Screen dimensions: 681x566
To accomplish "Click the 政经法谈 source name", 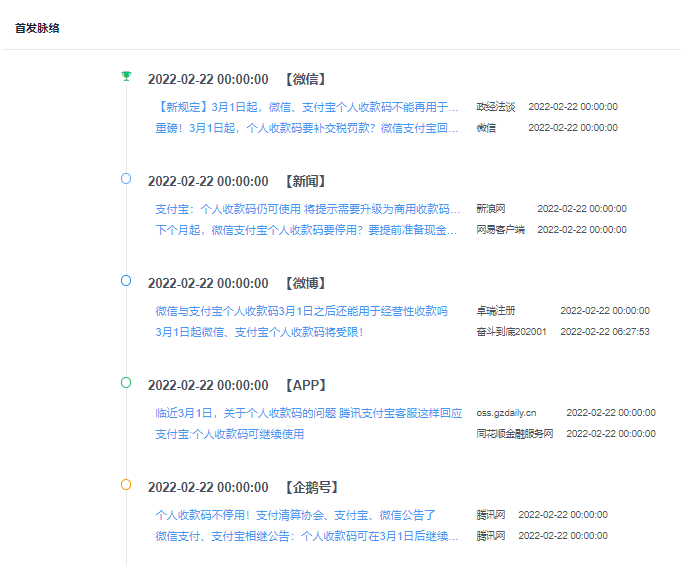I will pos(495,106).
